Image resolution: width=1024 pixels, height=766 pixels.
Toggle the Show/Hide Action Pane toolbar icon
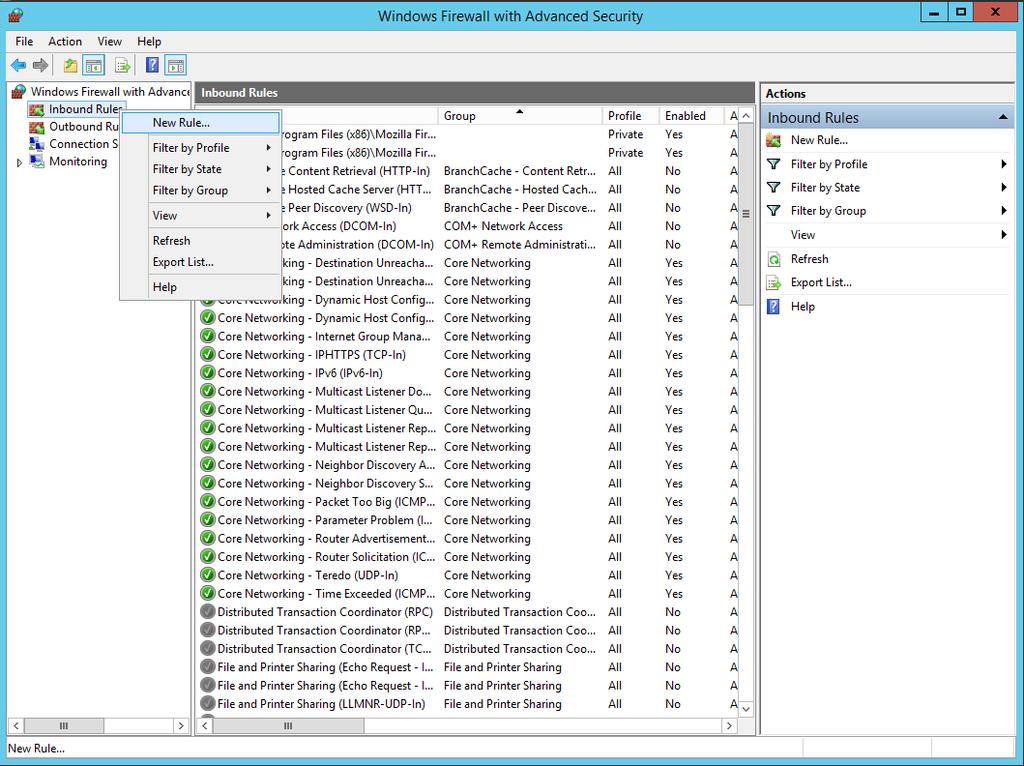click(x=176, y=65)
